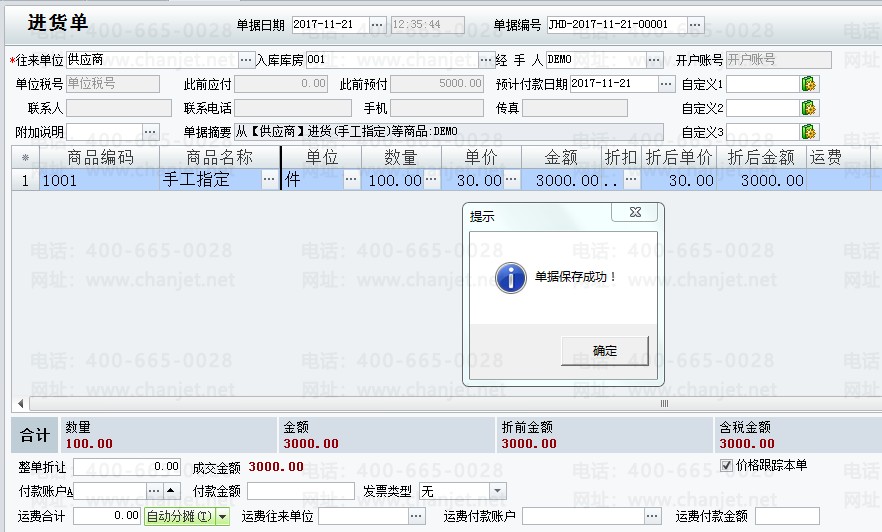Image resolution: width=882 pixels, height=532 pixels.
Task: Click the 单据编号 ellipsis browse button
Action: coord(696,24)
